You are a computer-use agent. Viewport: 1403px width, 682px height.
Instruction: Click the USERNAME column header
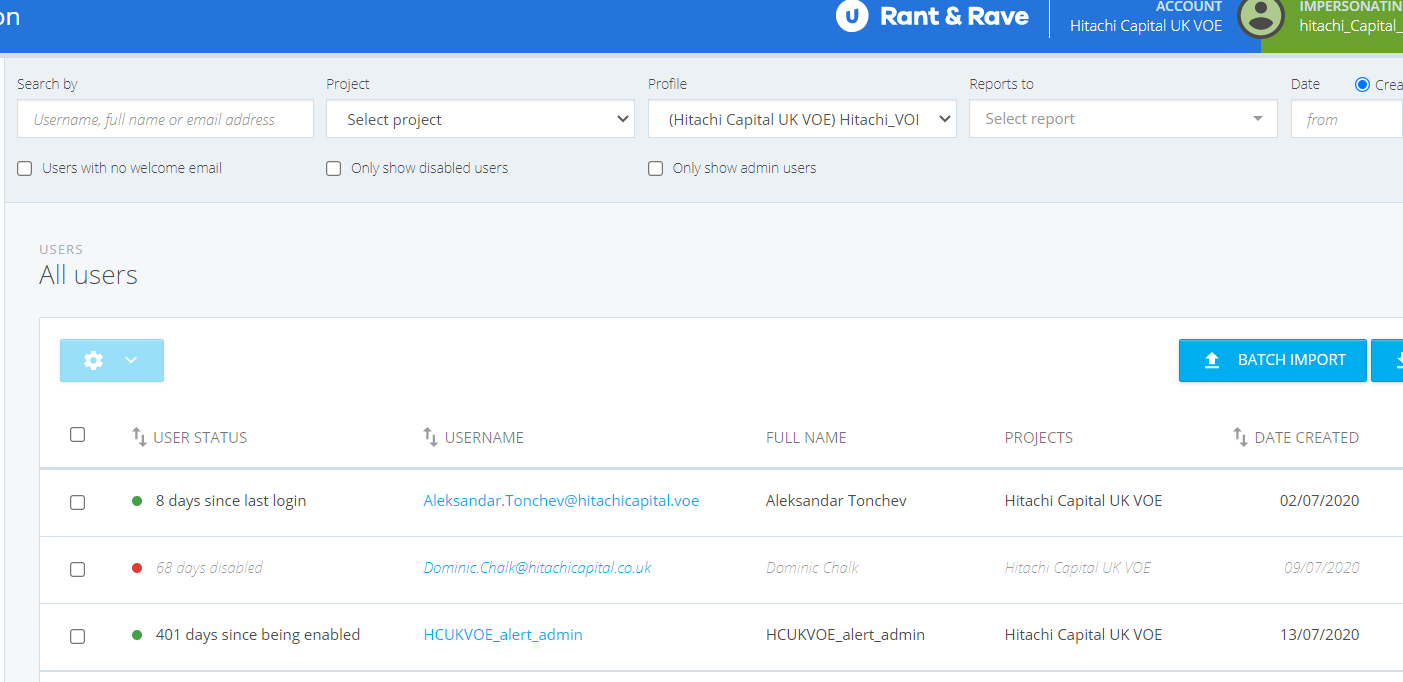pyautogui.click(x=484, y=438)
